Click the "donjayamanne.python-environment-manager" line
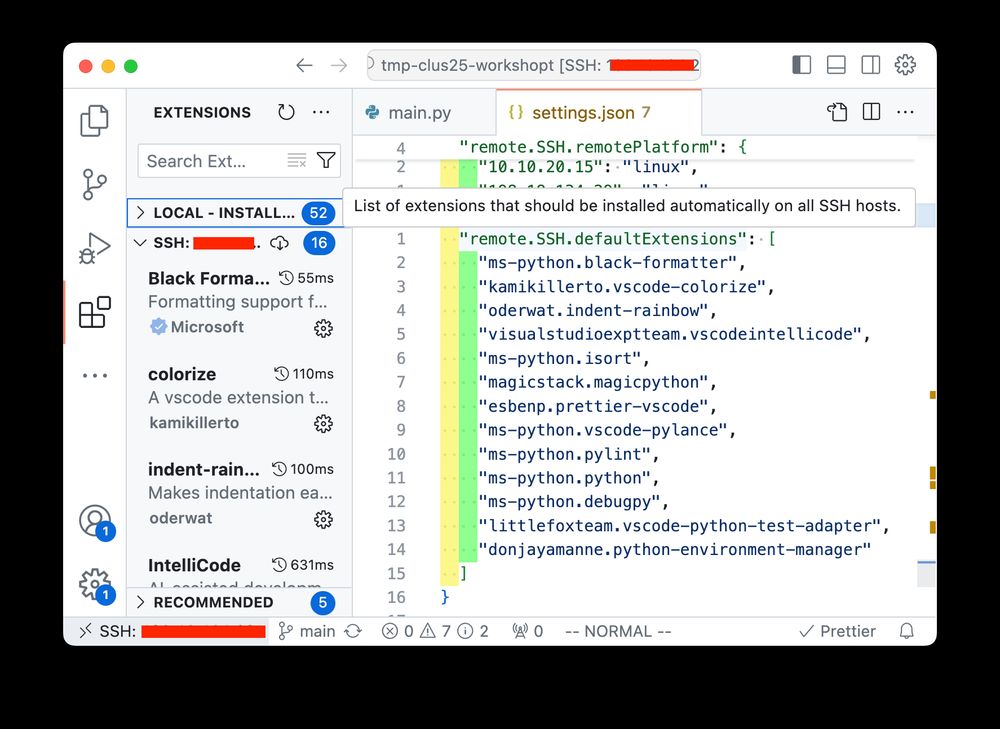 pyautogui.click(x=675, y=550)
